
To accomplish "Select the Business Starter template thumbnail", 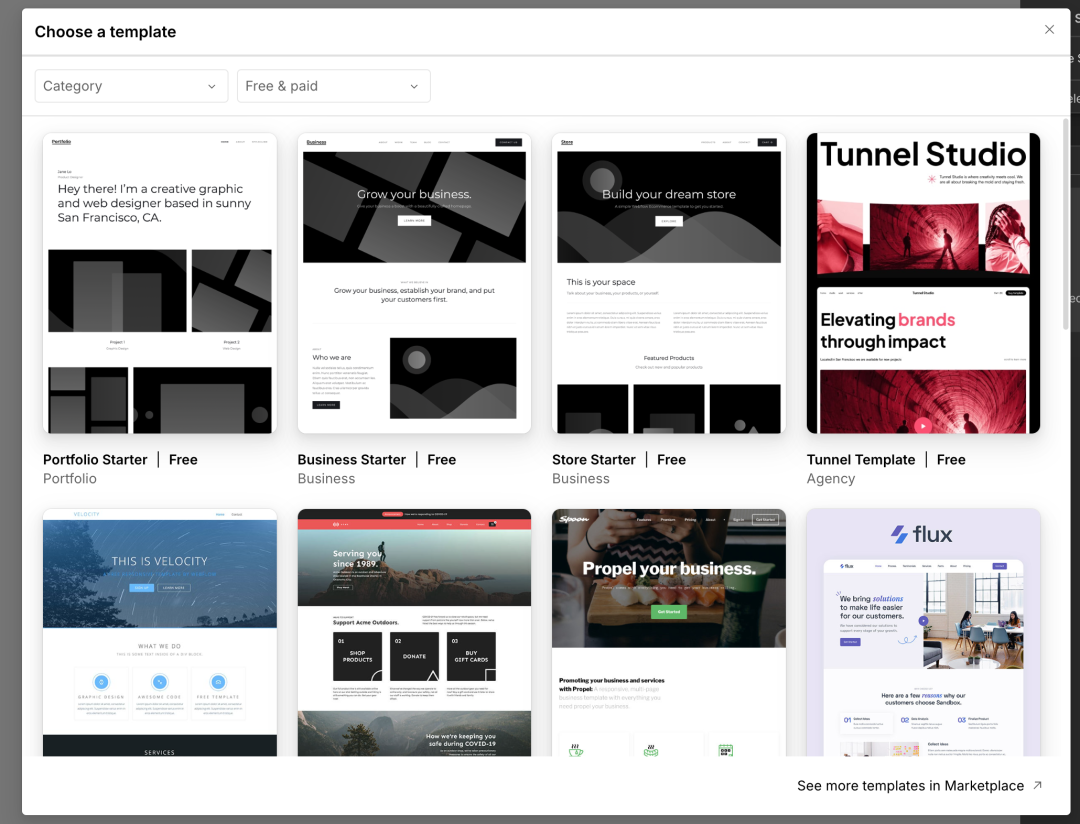I will 414,283.
